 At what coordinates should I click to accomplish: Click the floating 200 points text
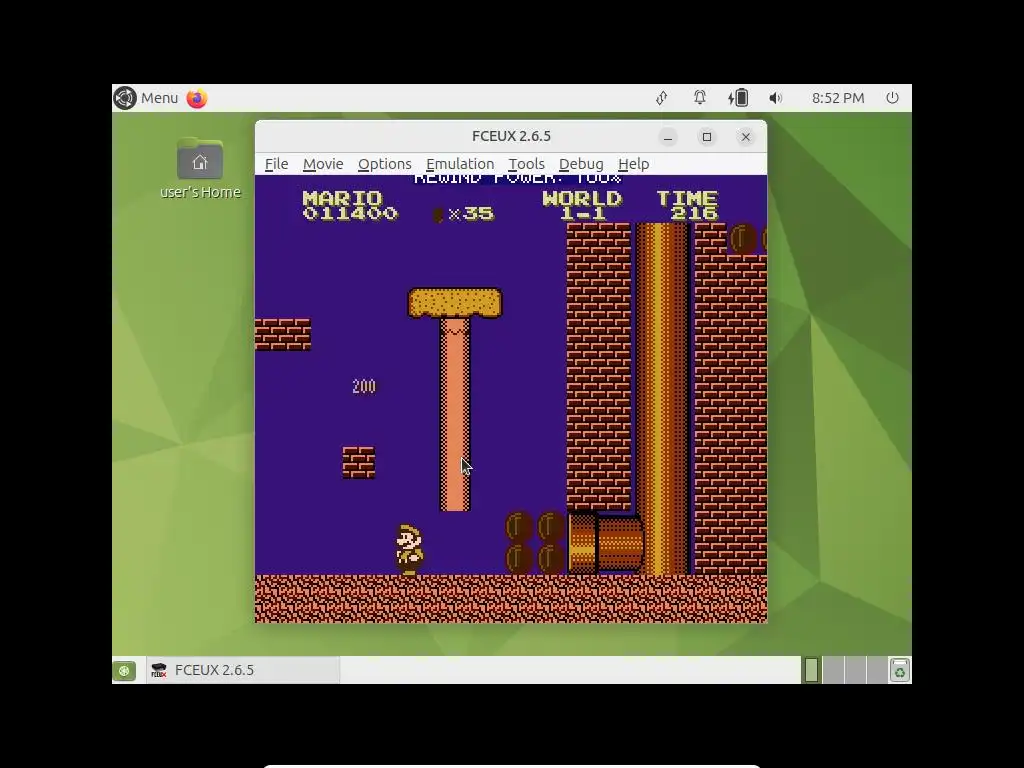(x=364, y=387)
